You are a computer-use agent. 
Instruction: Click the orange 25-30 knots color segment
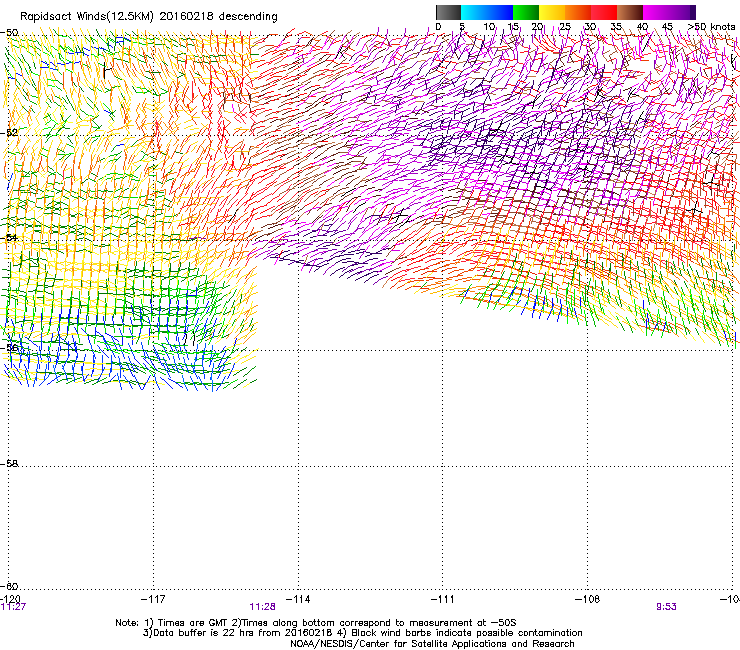tap(578, 12)
